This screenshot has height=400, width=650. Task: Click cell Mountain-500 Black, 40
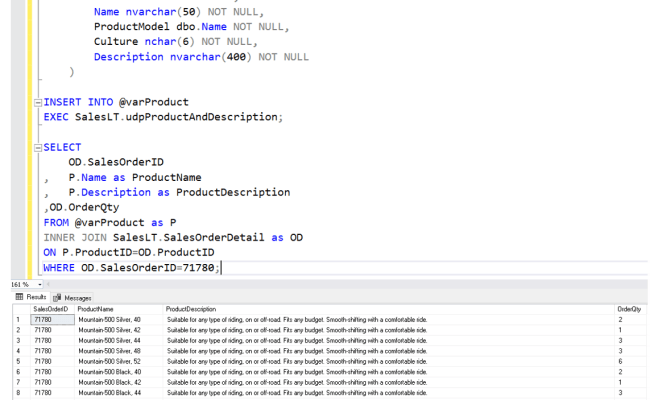119,372
